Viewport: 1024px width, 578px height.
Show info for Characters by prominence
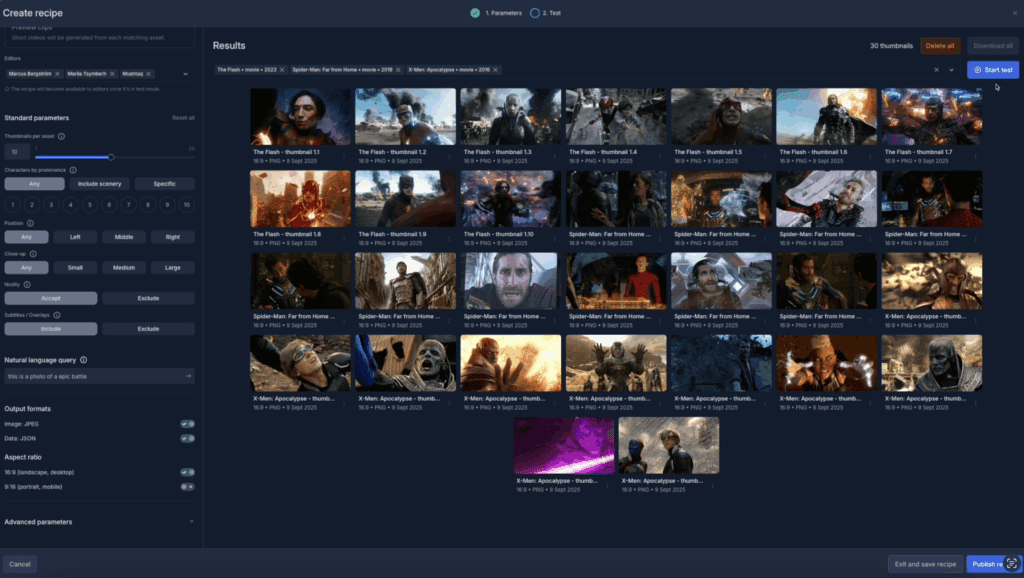[73, 170]
